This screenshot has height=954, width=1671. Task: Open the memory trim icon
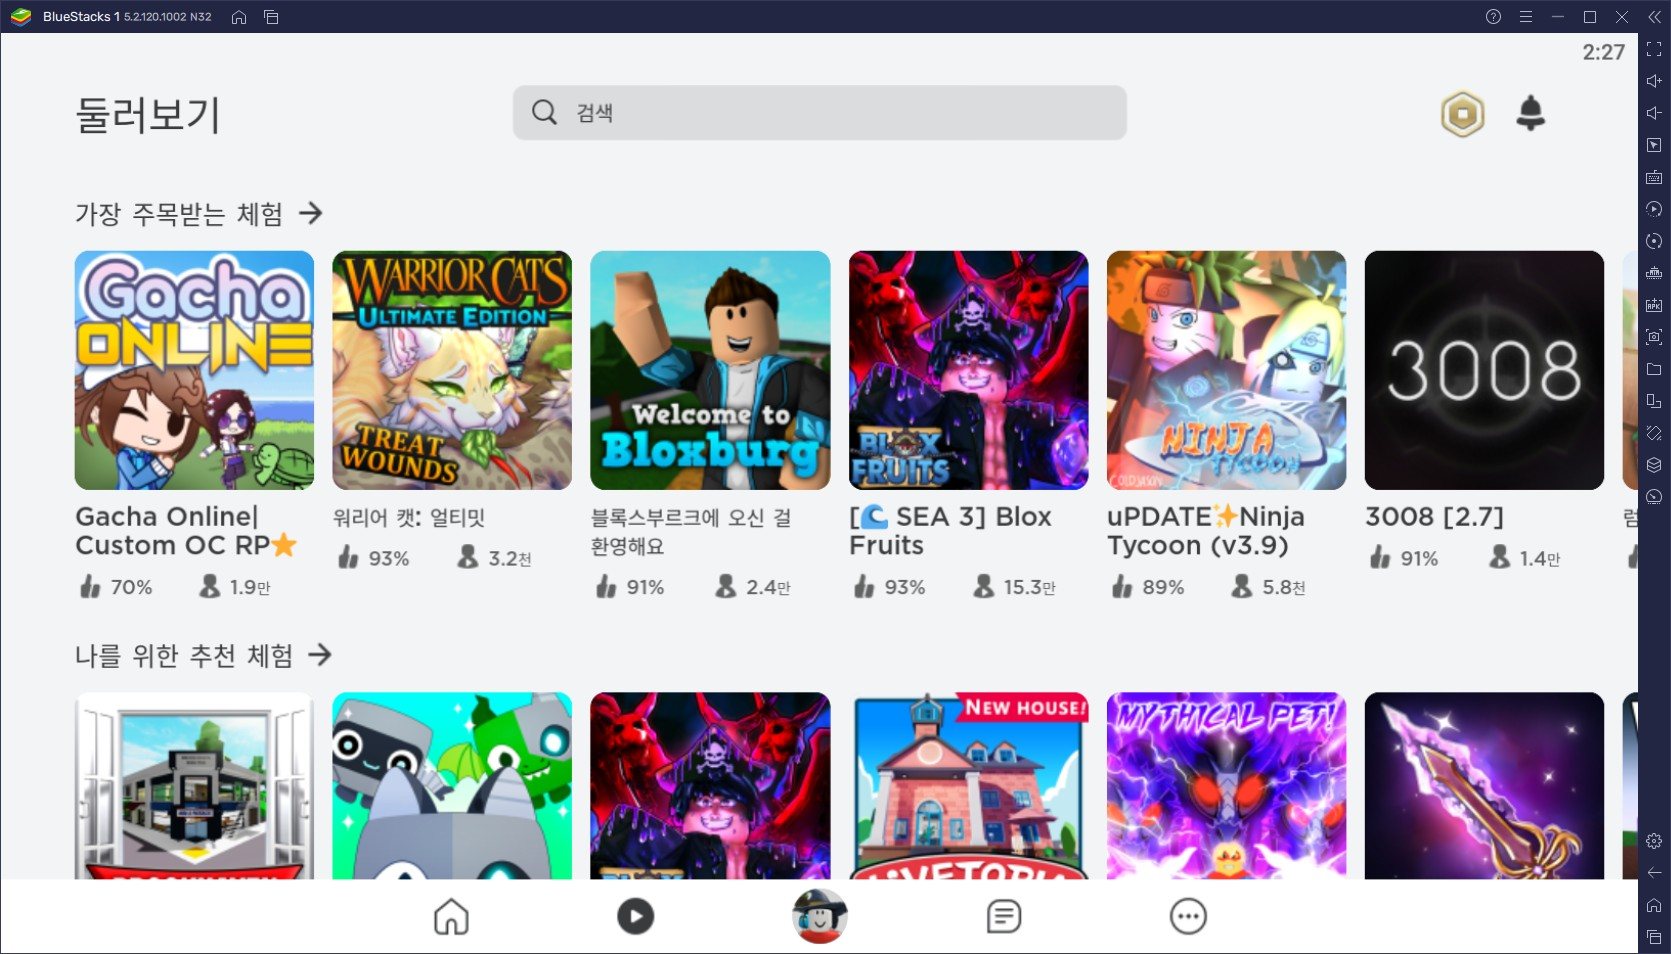pos(1654,273)
